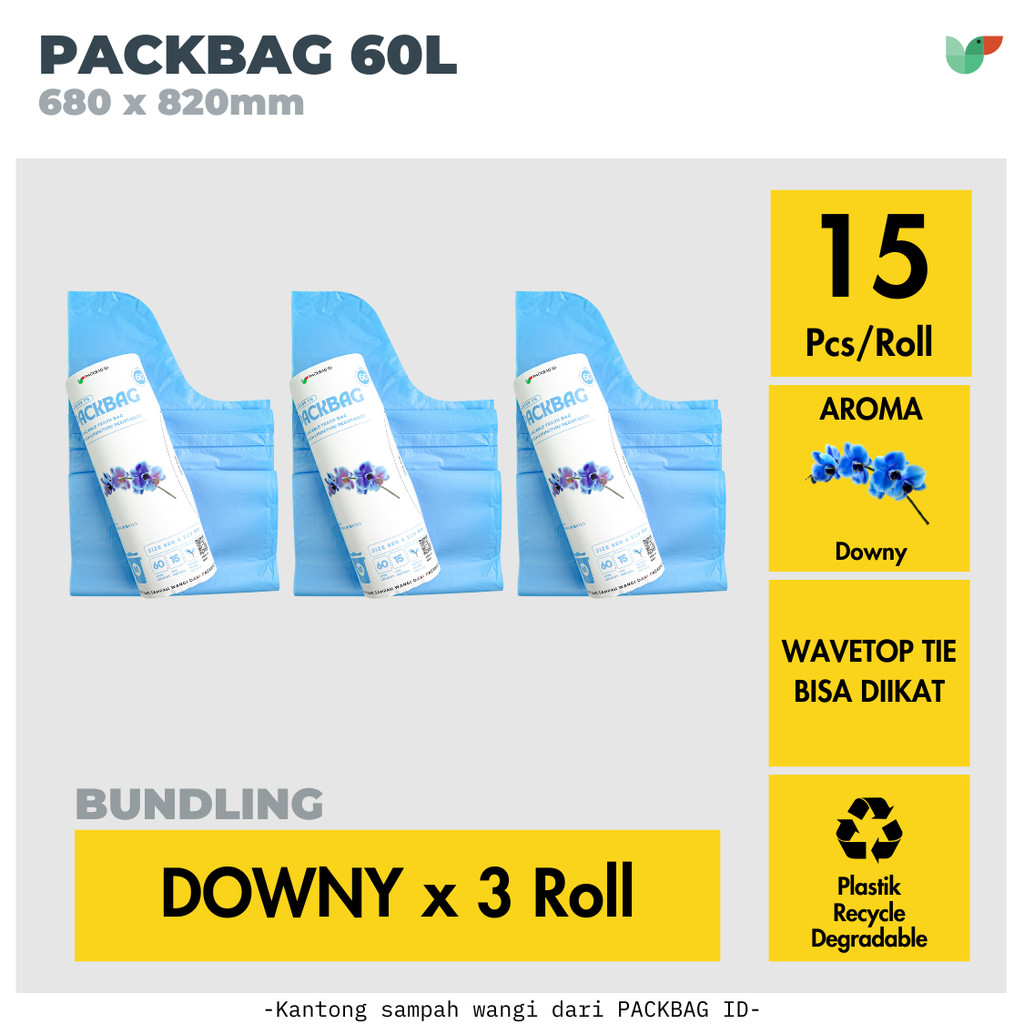Viewport: 1024px width, 1024px height.
Task: Click the yellow panel with the recycle symbol
Action: [869, 868]
